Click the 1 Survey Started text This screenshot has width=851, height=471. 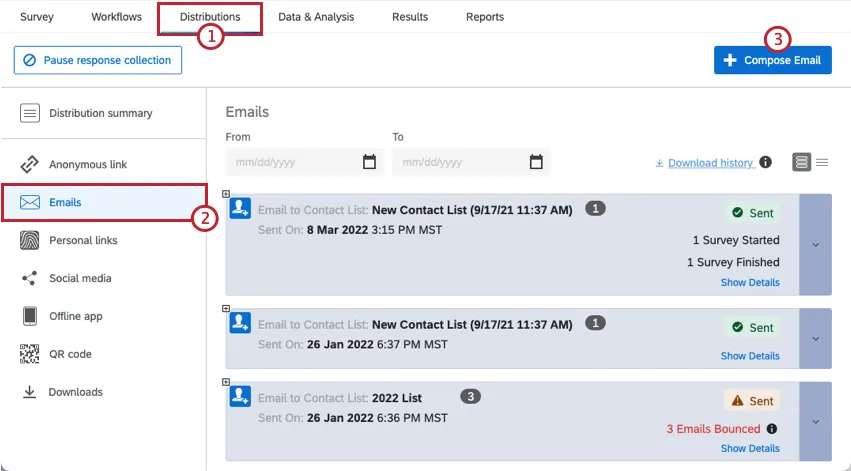pyautogui.click(x=736, y=240)
